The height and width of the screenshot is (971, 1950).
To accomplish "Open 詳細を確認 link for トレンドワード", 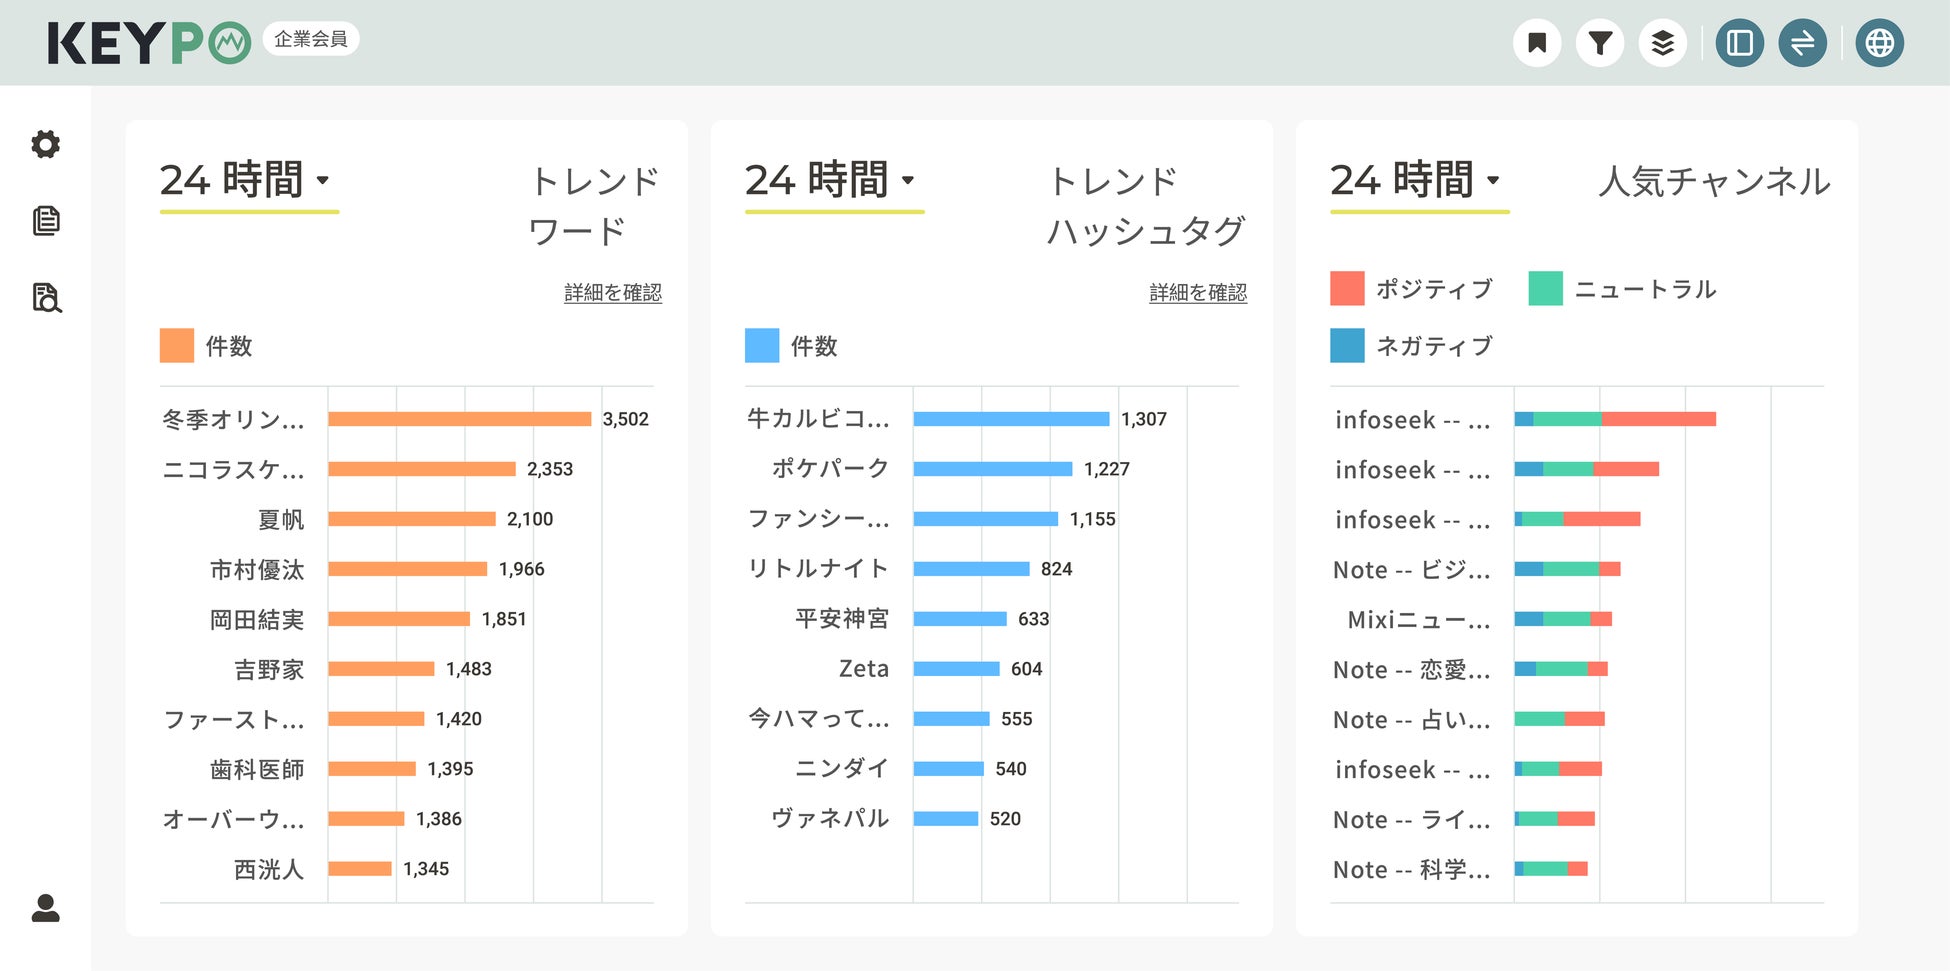I will [612, 293].
